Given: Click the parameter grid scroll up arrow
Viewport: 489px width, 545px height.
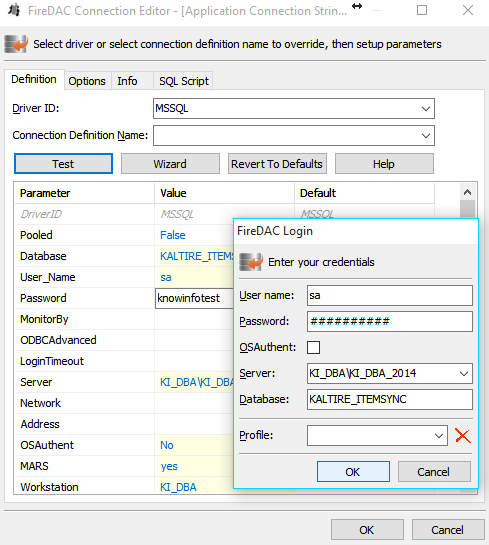Looking at the screenshot, I should tap(467, 192).
